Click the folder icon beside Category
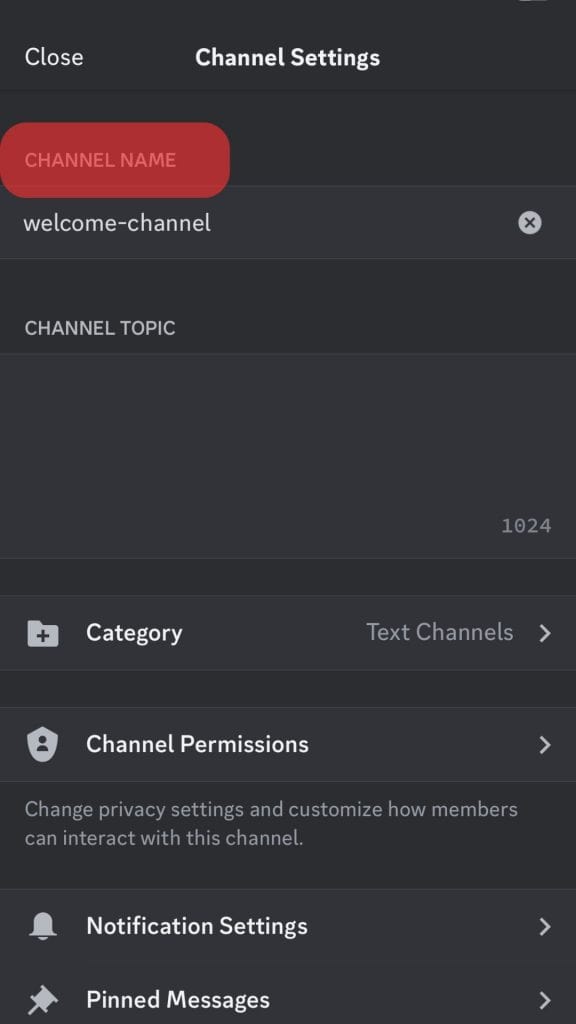This screenshot has width=576, height=1024. pos(40,632)
